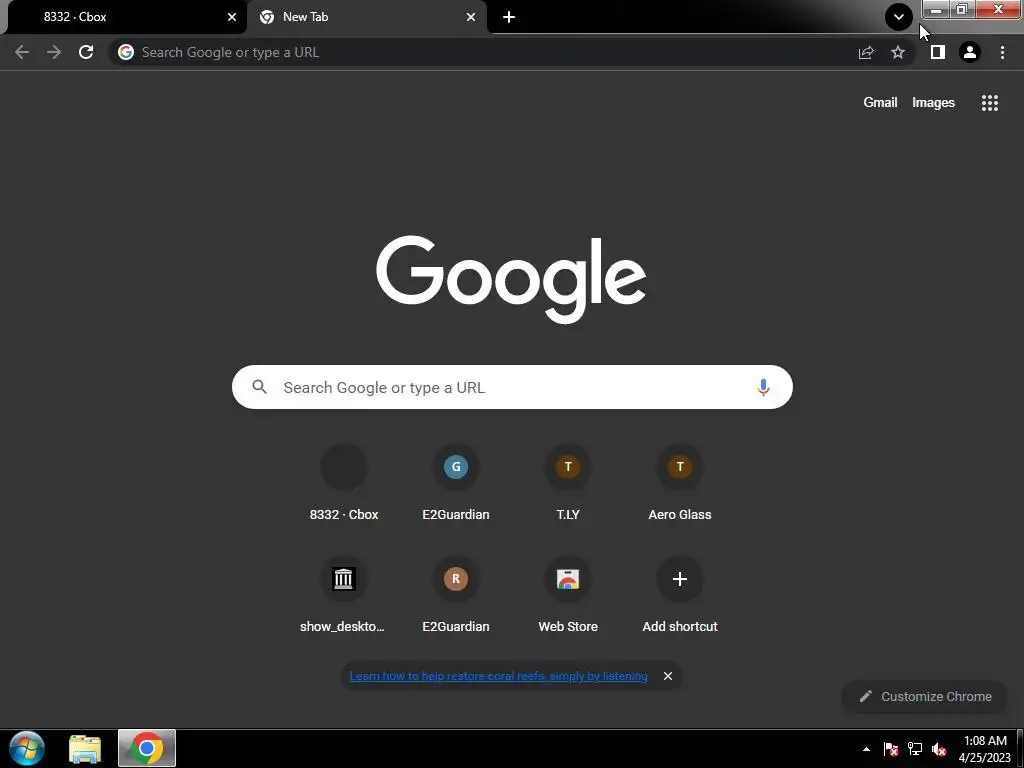
Task: Toggle the side panel icon
Action: coord(938,52)
